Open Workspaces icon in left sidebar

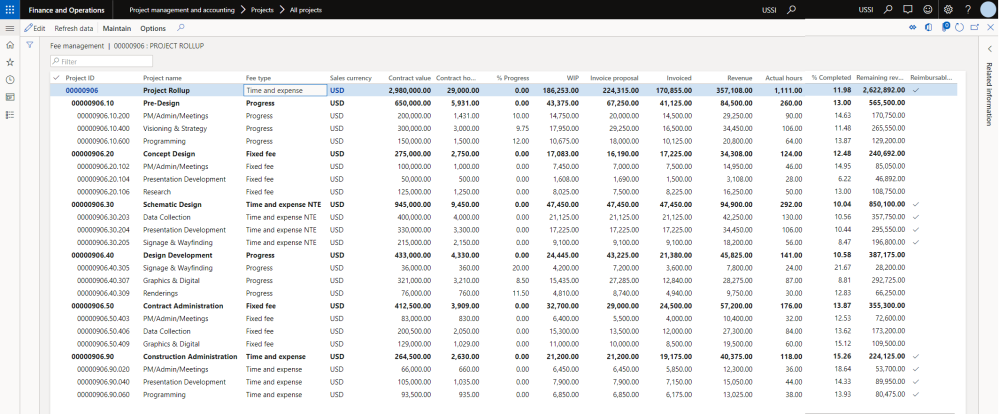(x=10, y=97)
